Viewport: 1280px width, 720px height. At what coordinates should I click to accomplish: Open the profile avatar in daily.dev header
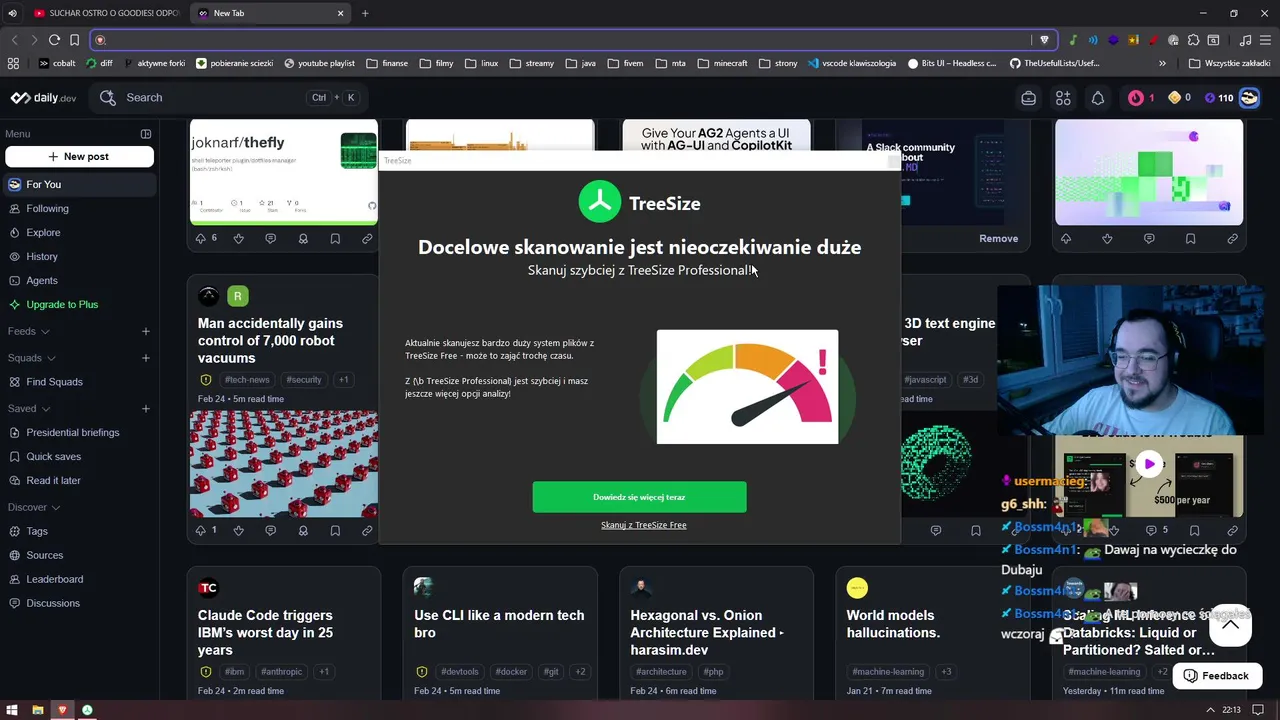point(1249,98)
